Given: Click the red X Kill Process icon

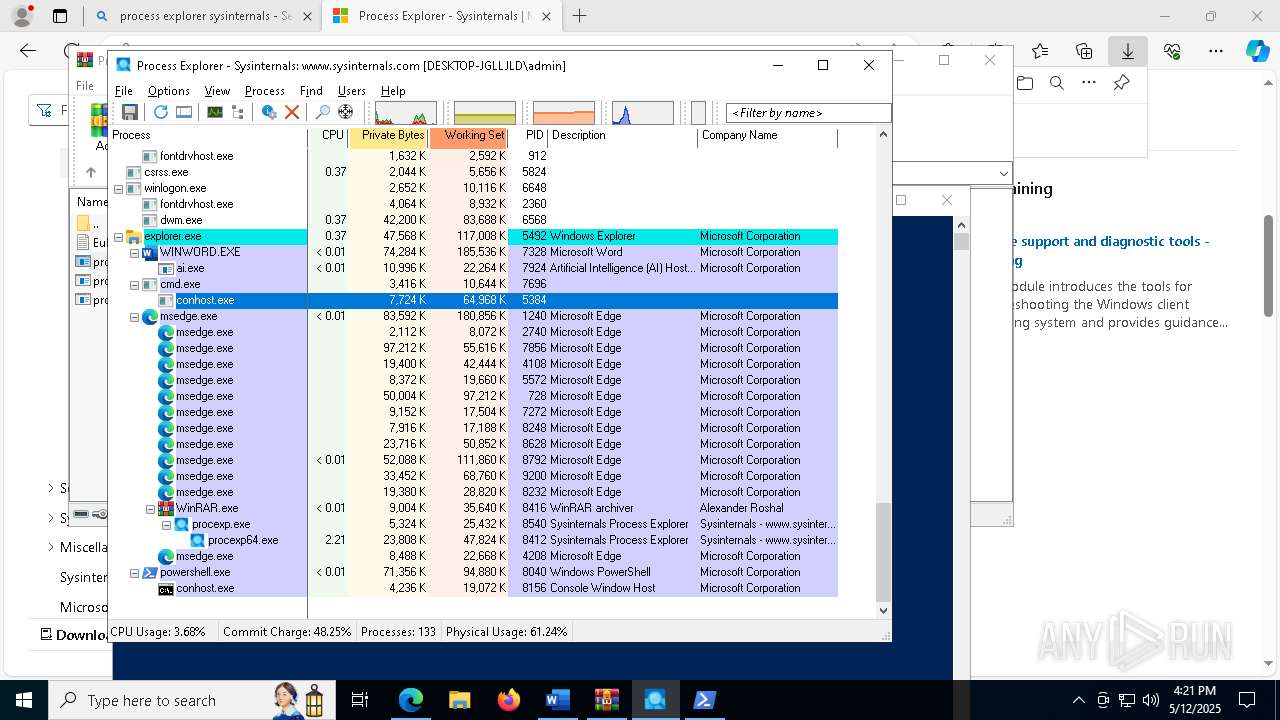Looking at the screenshot, I should 292,112.
